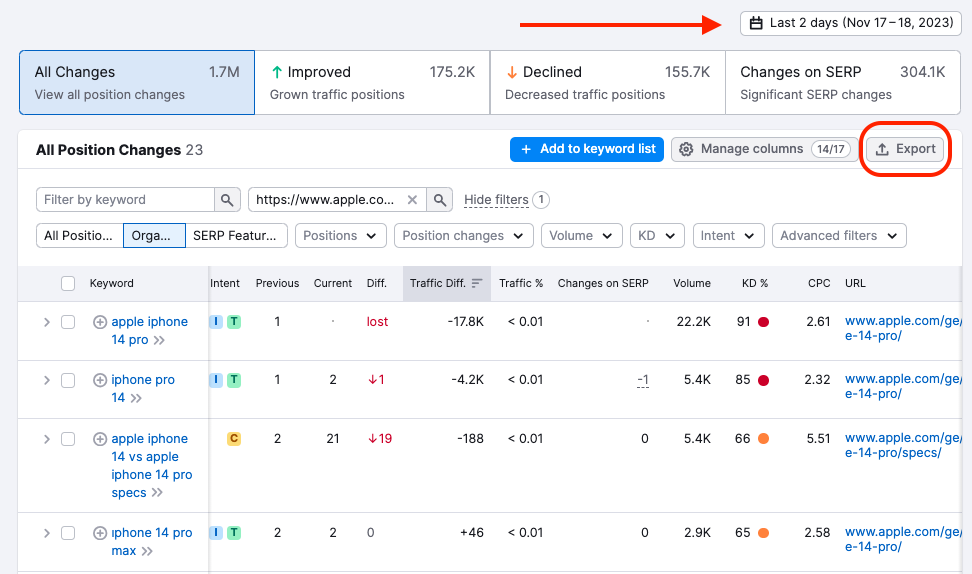Tick the checkbox for 'iphone pro 14' row
Viewport: 972px width, 574px height.
click(x=68, y=380)
